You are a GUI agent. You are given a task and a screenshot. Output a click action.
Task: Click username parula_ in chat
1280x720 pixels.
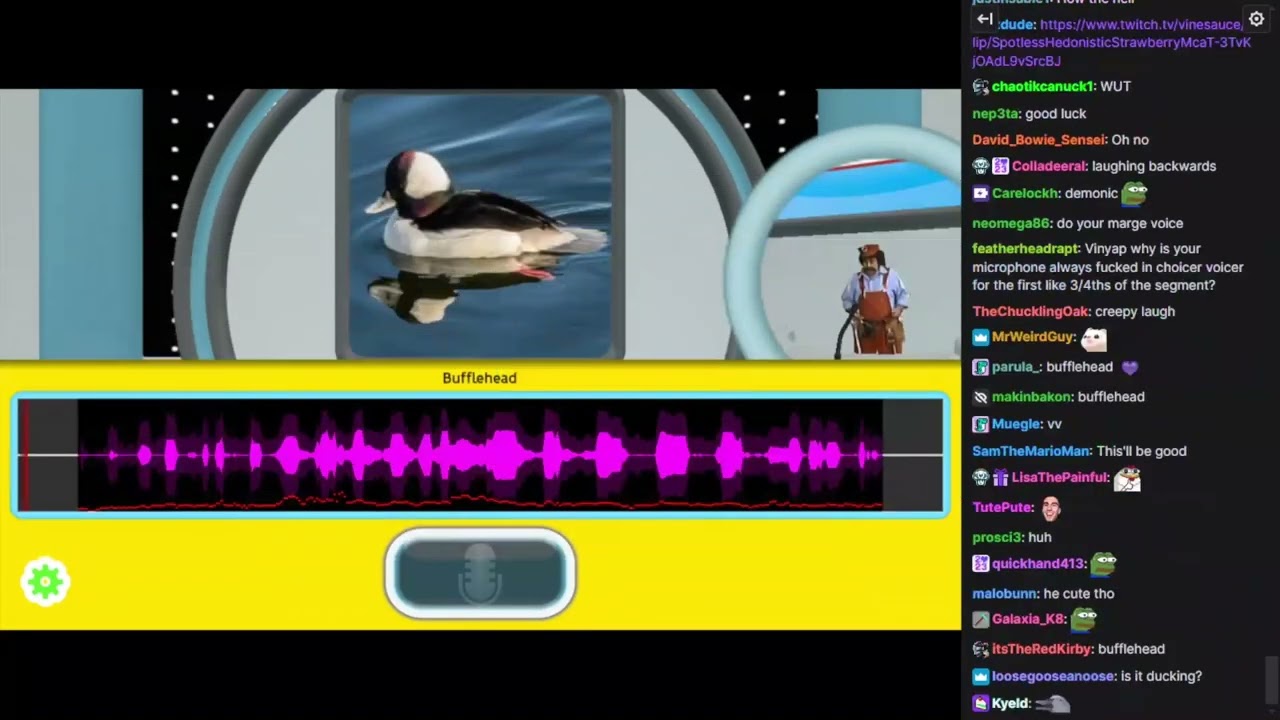1015,368
